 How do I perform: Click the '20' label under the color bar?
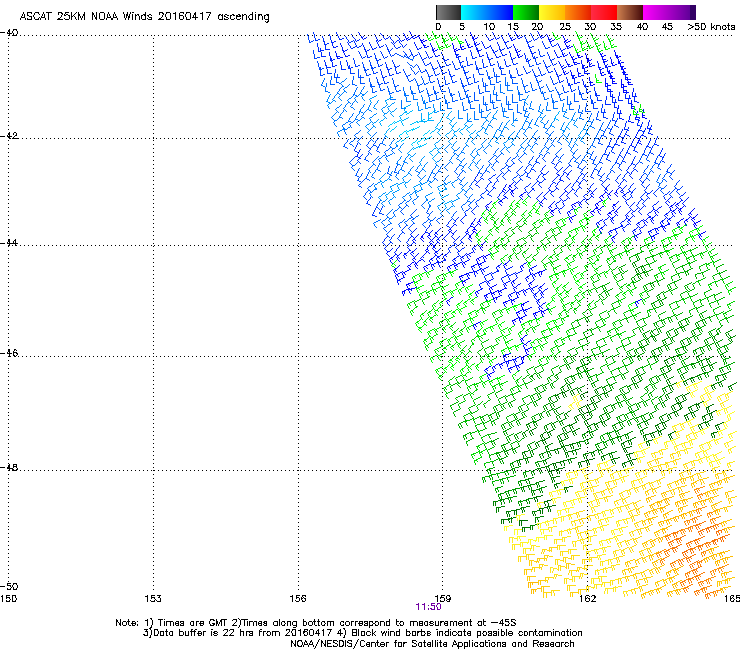click(537, 26)
